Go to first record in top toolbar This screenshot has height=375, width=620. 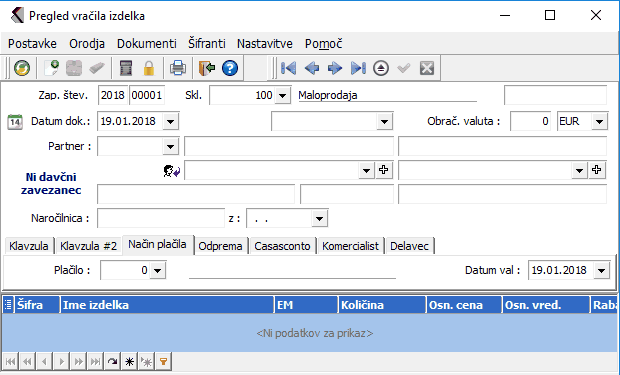point(288,68)
